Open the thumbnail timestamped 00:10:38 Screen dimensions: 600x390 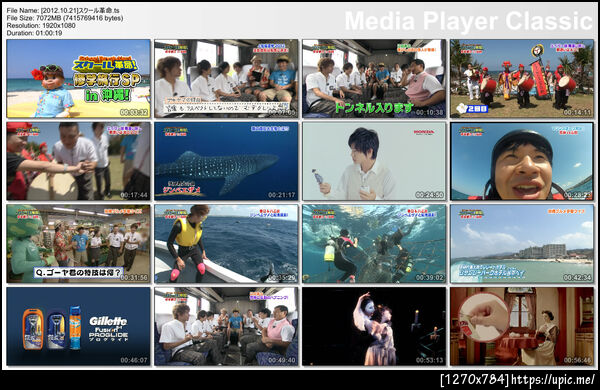[374, 78]
